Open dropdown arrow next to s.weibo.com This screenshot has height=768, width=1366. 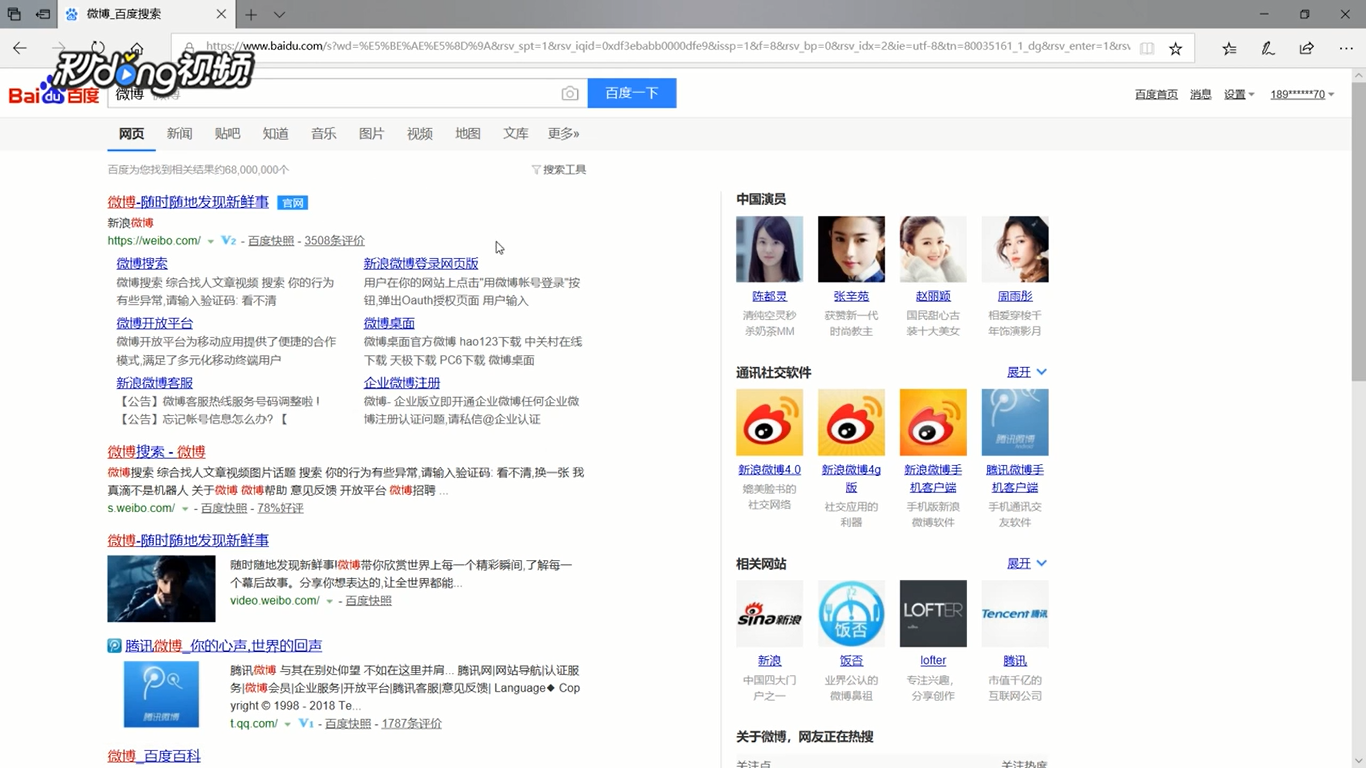[x=185, y=509]
